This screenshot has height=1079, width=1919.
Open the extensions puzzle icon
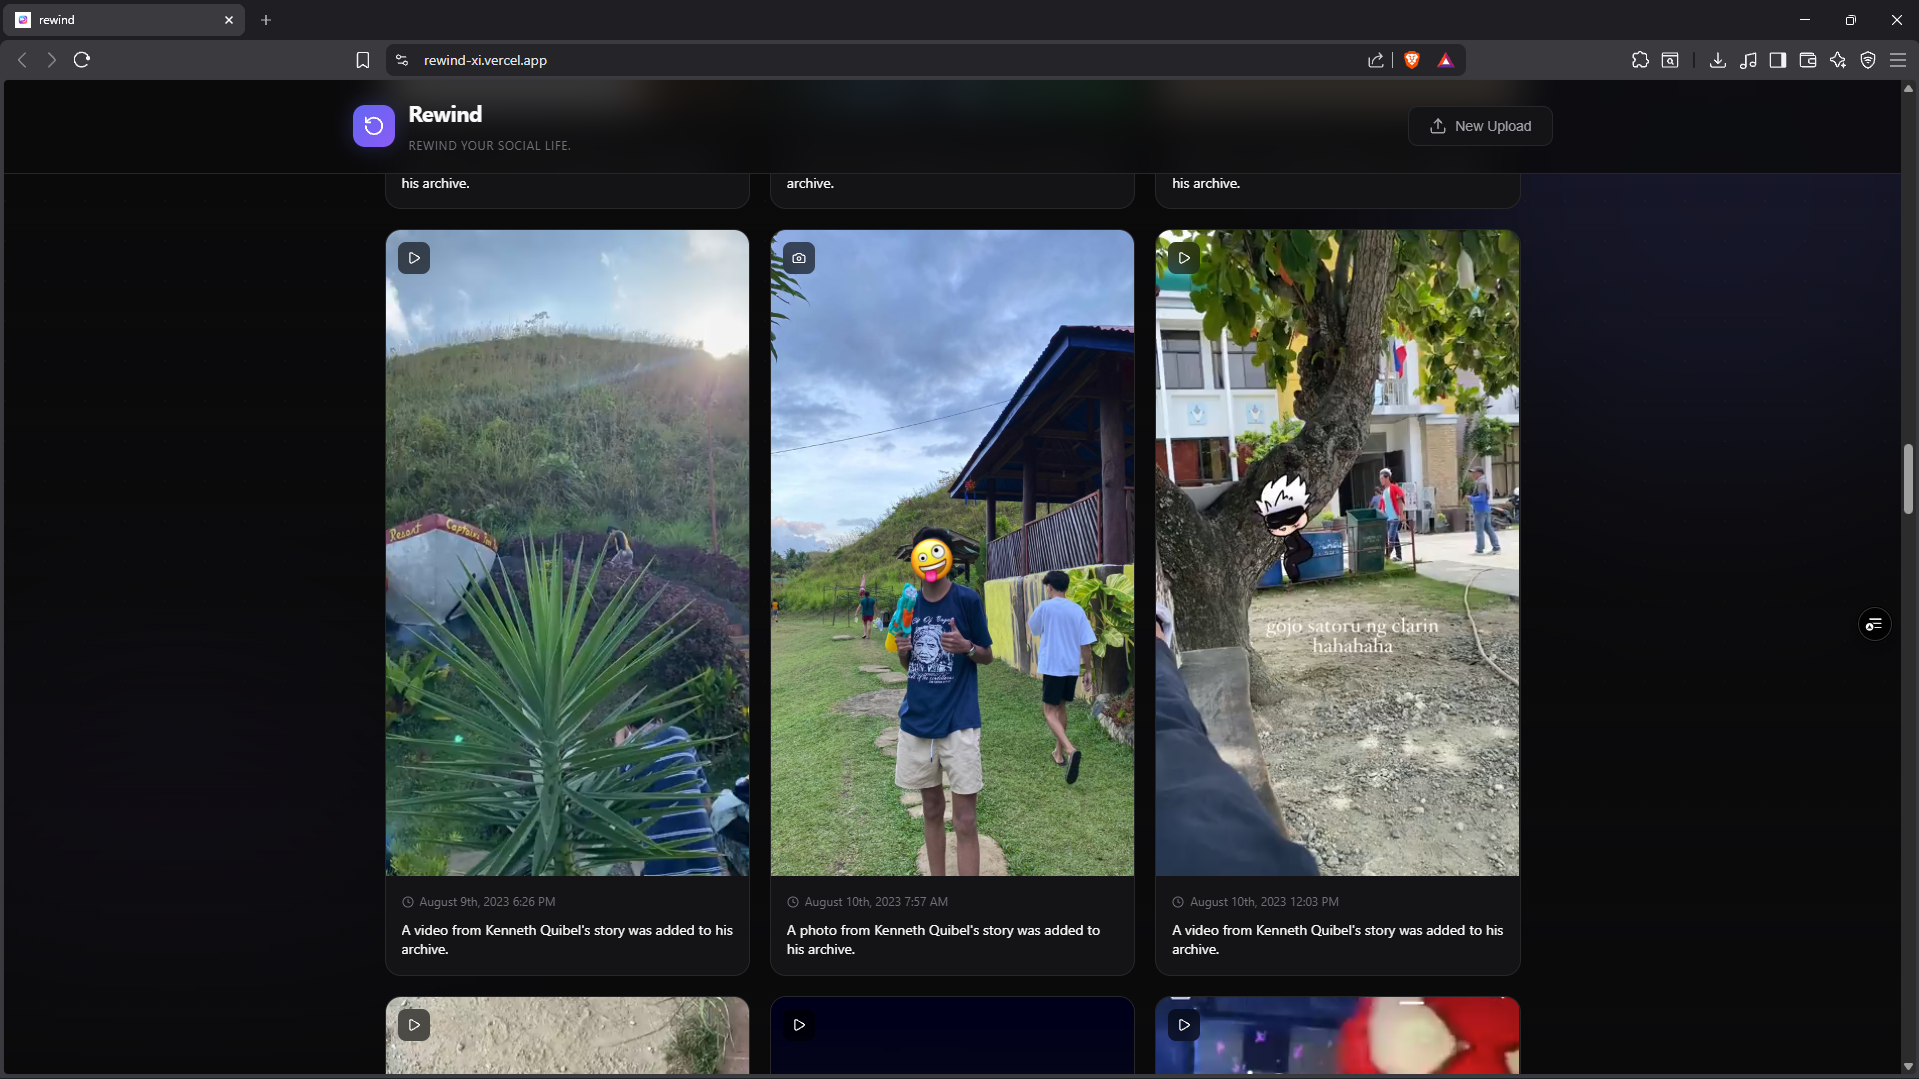tap(1640, 60)
